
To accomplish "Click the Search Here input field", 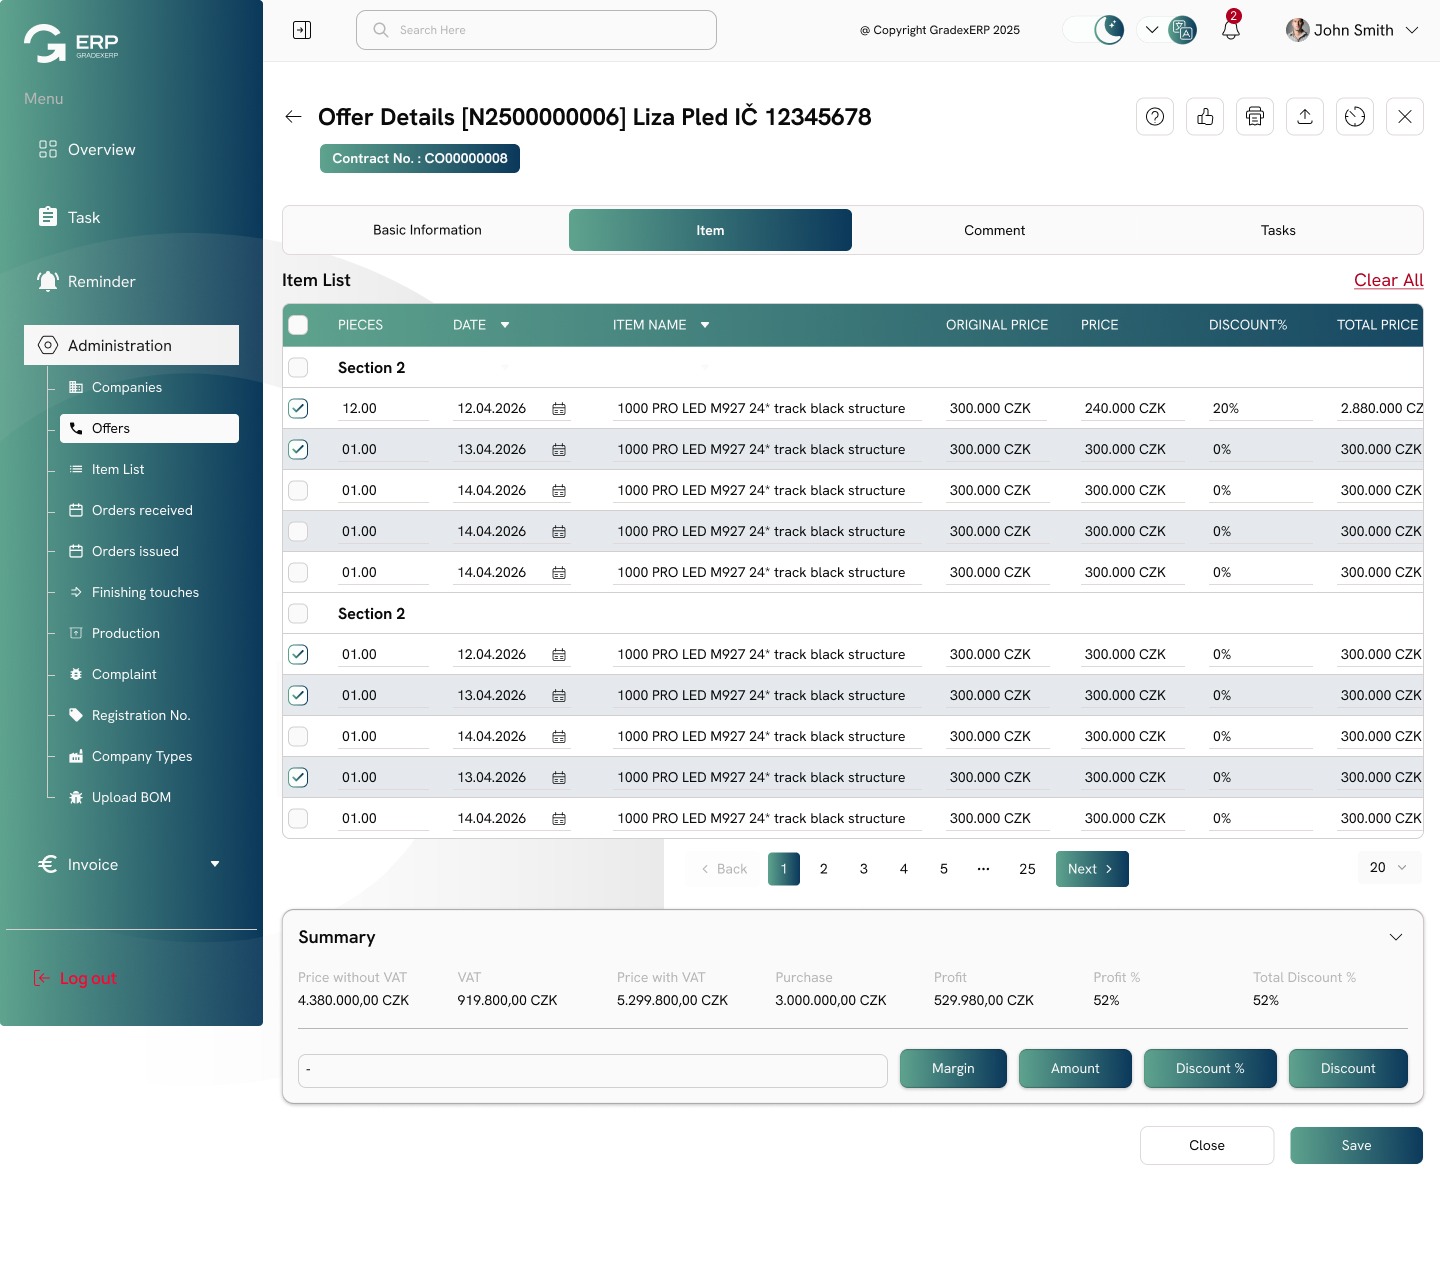I will click(x=536, y=30).
